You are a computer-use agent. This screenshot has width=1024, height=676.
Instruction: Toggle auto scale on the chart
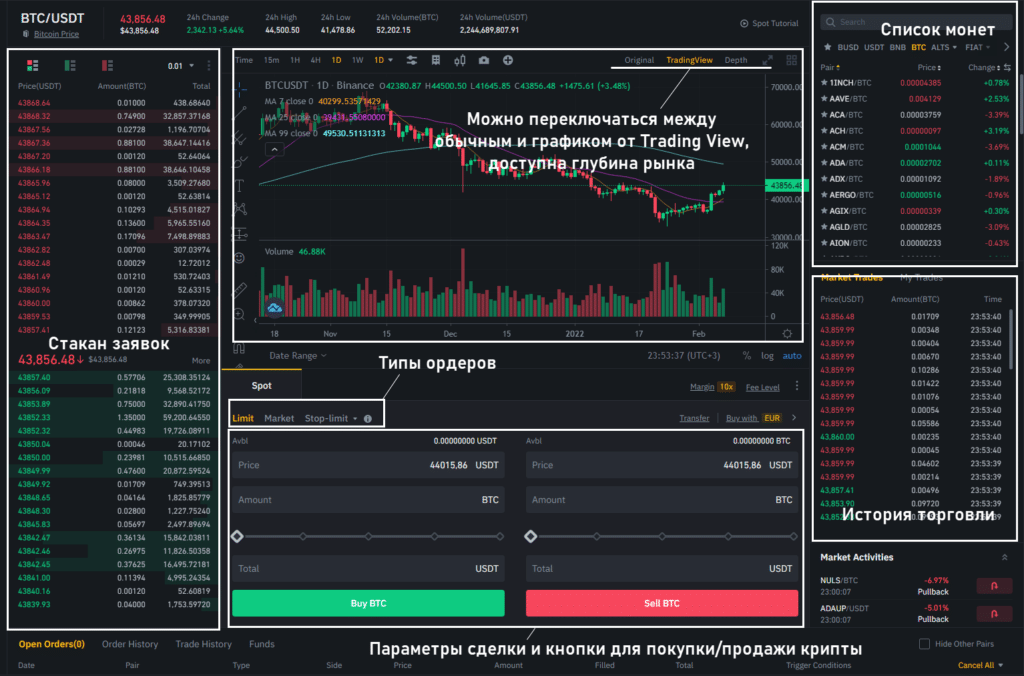791,355
